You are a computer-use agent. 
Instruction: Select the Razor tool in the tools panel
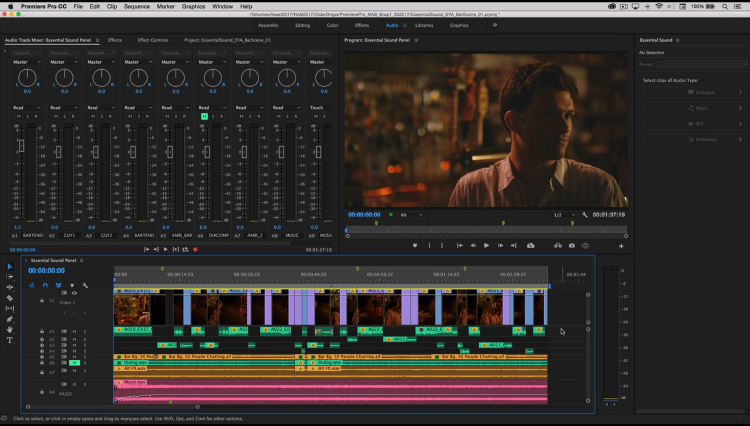pos(10,298)
